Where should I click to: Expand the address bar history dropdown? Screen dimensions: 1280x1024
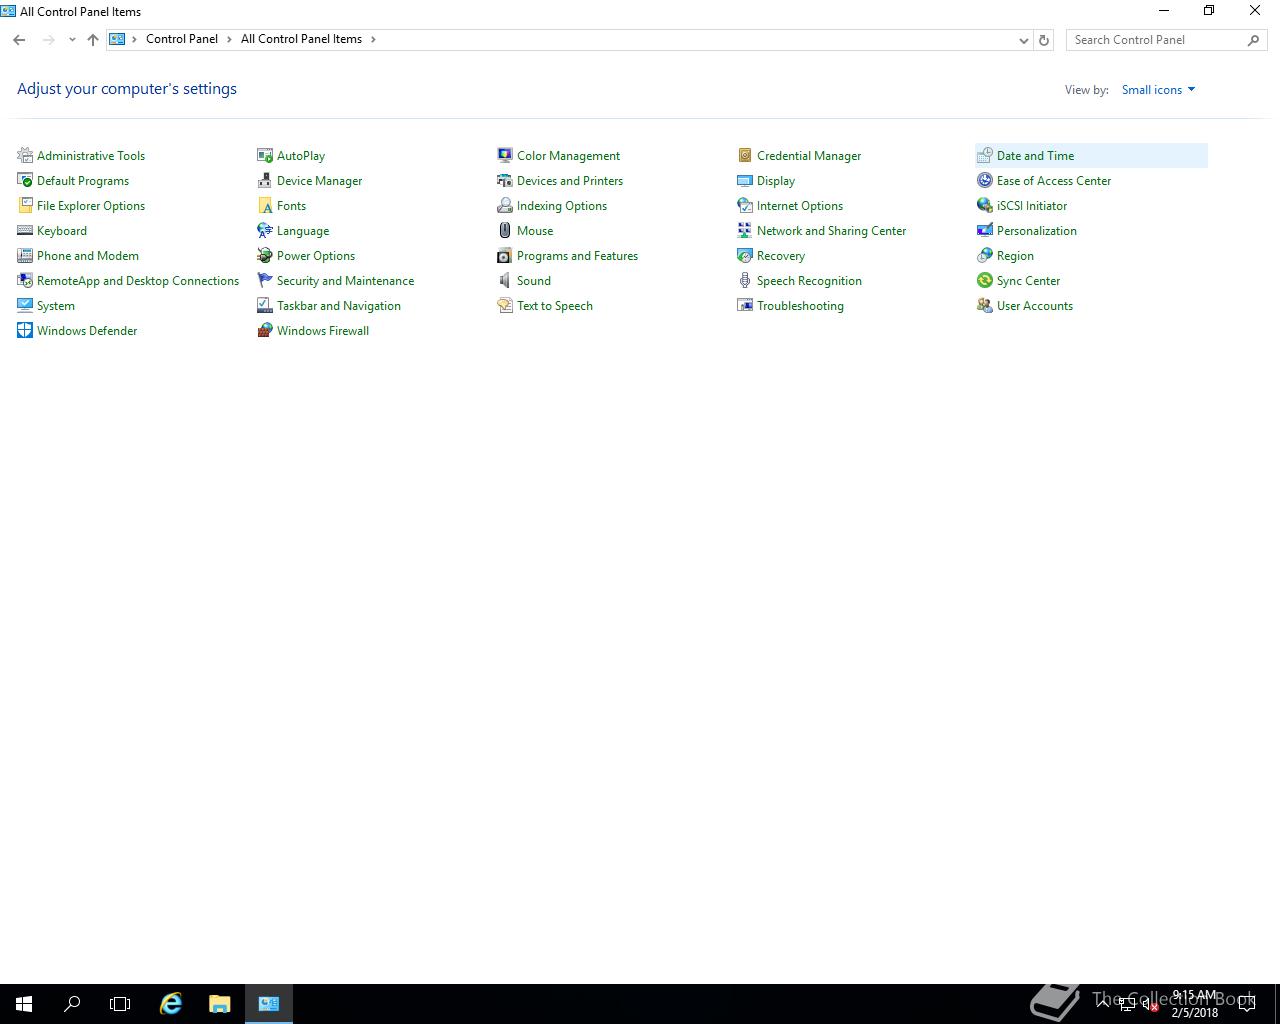point(1023,40)
